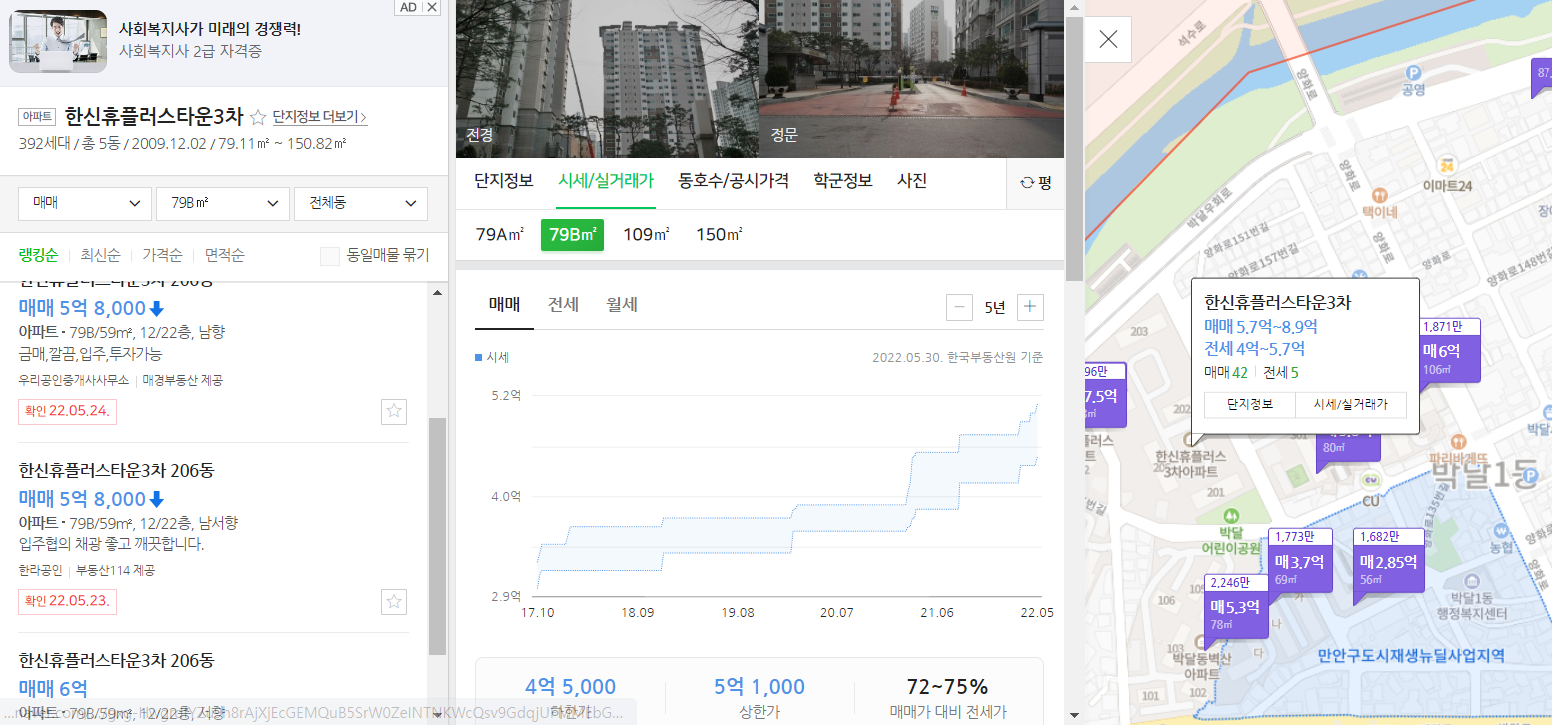Open the 전경 photo thumbnail
Screen dimensions: 1552x725
point(607,79)
